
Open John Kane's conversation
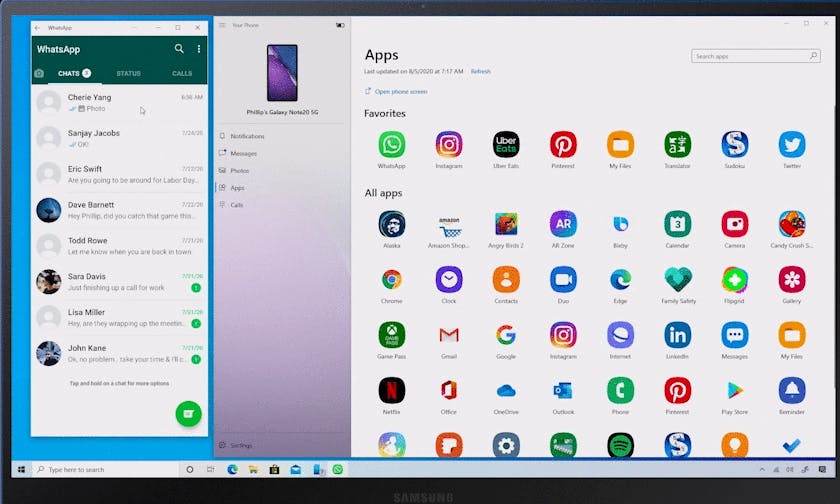coord(119,353)
